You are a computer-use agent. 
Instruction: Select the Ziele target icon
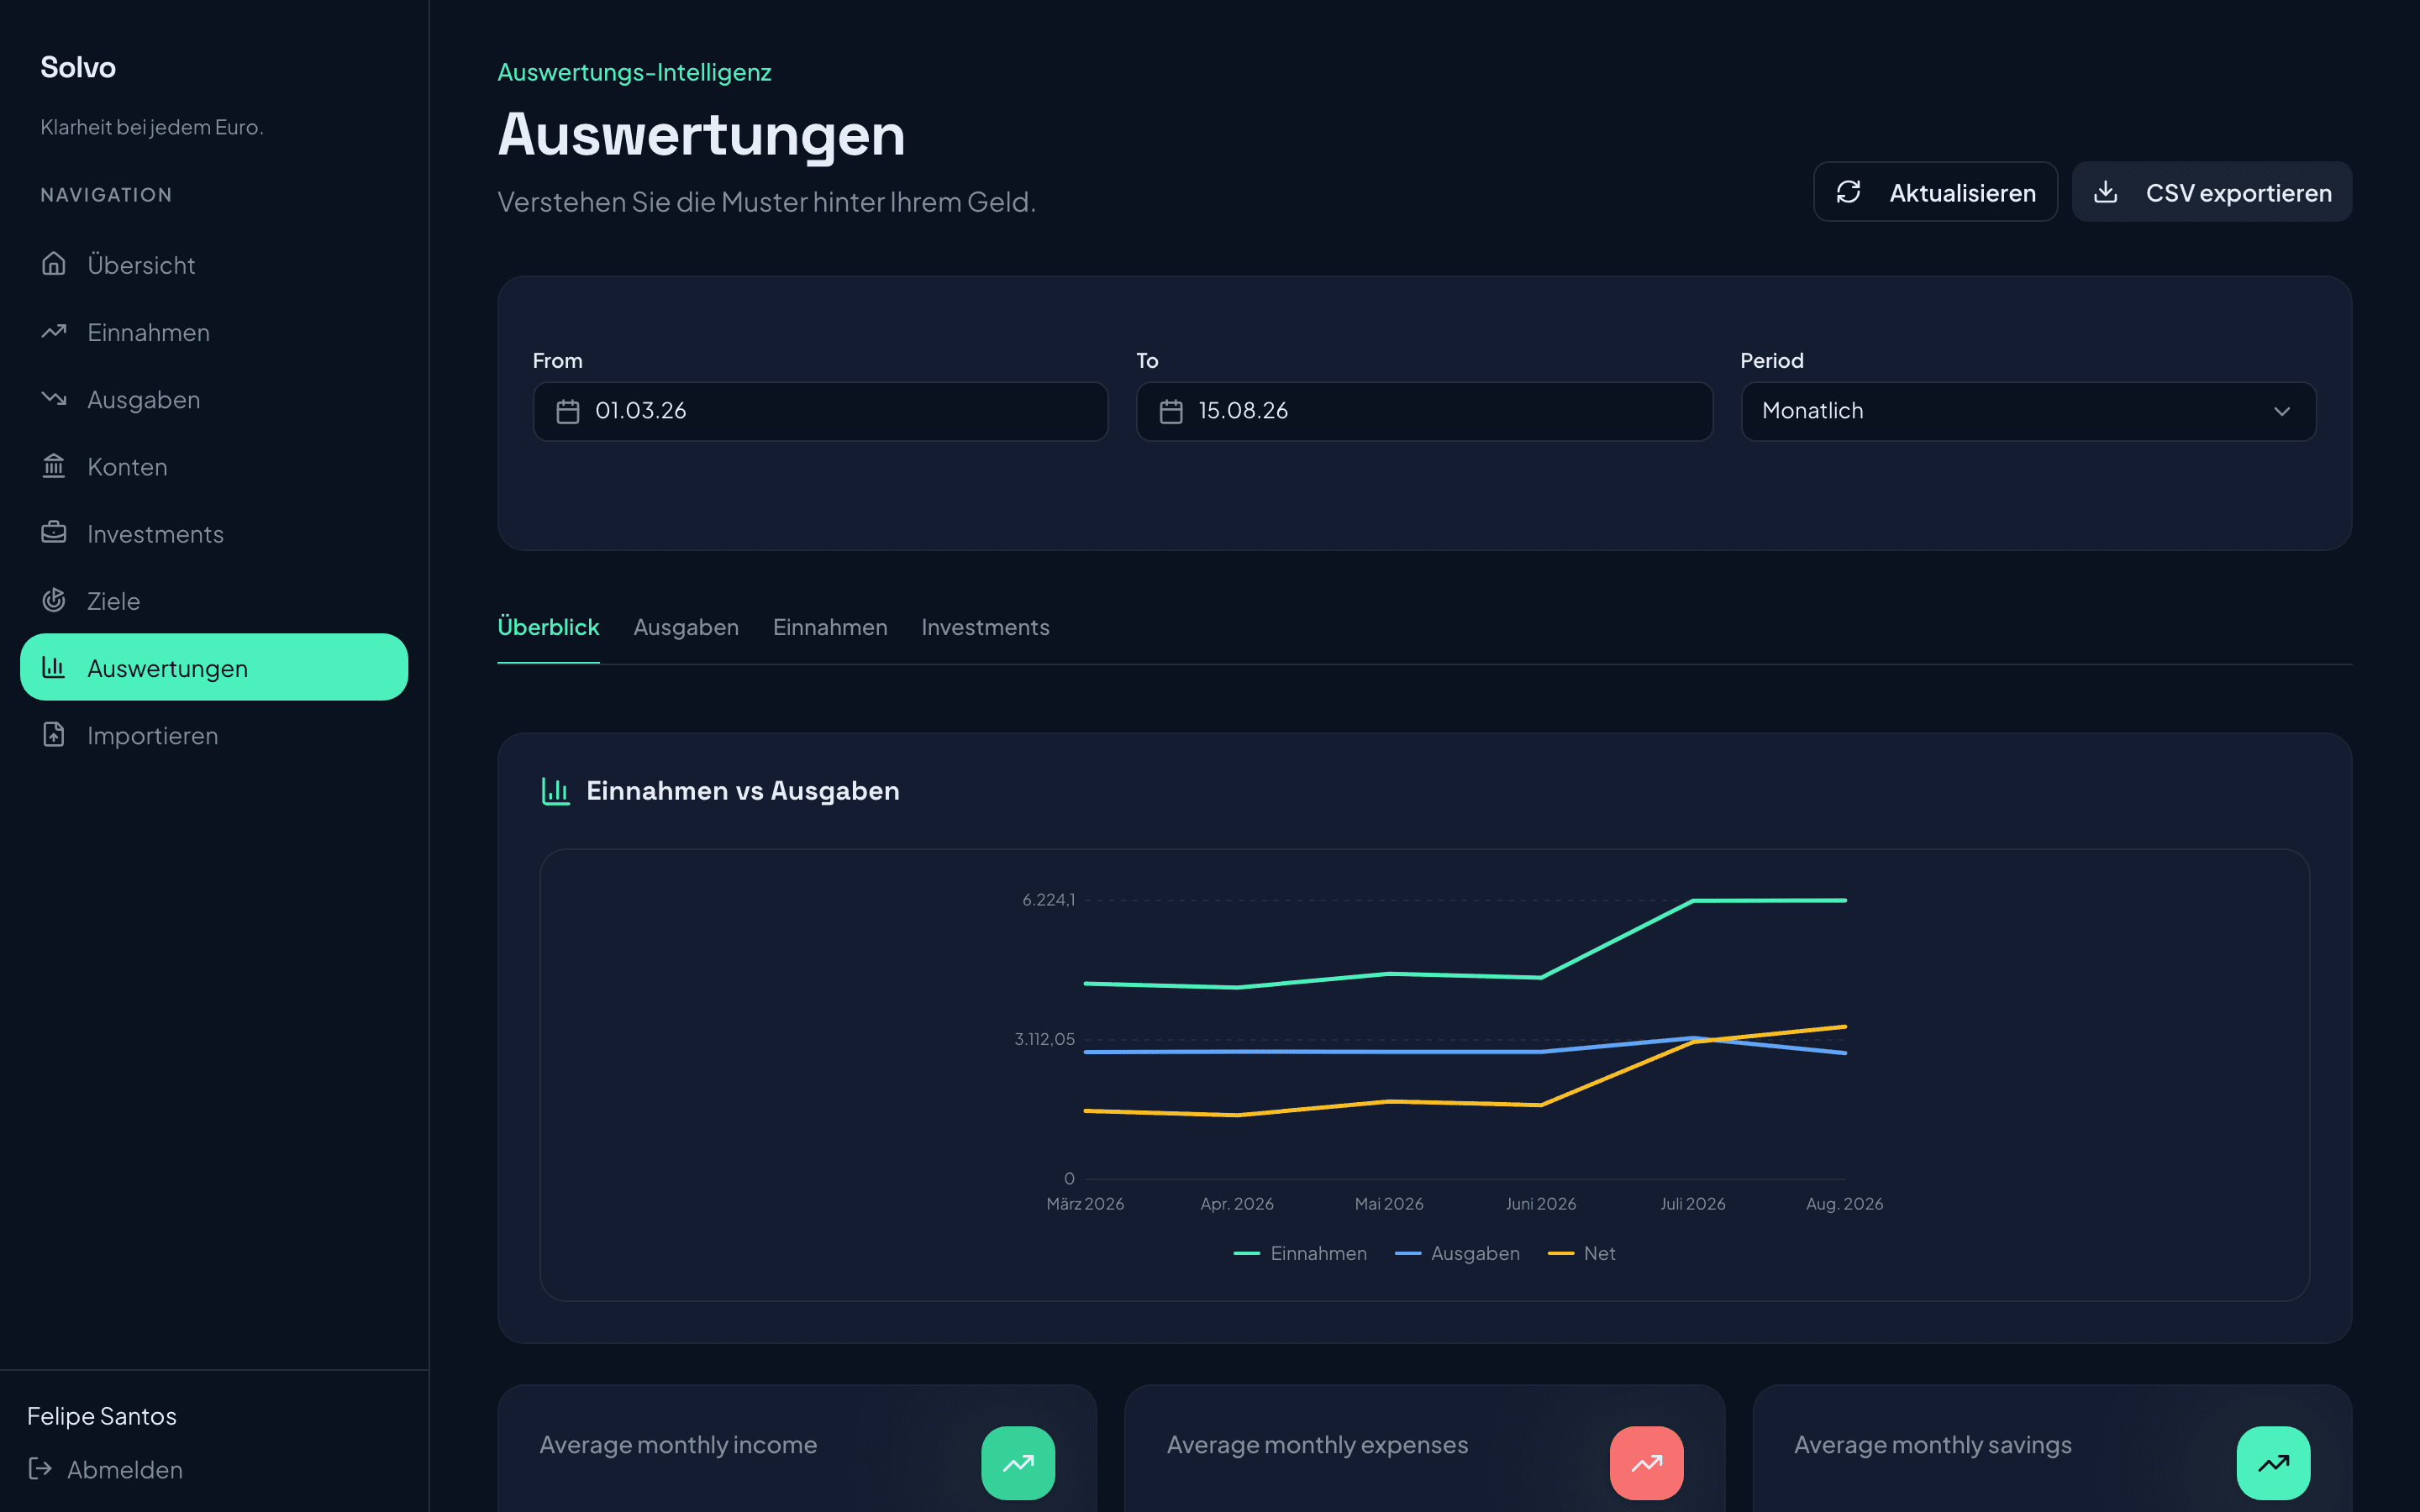(54, 600)
